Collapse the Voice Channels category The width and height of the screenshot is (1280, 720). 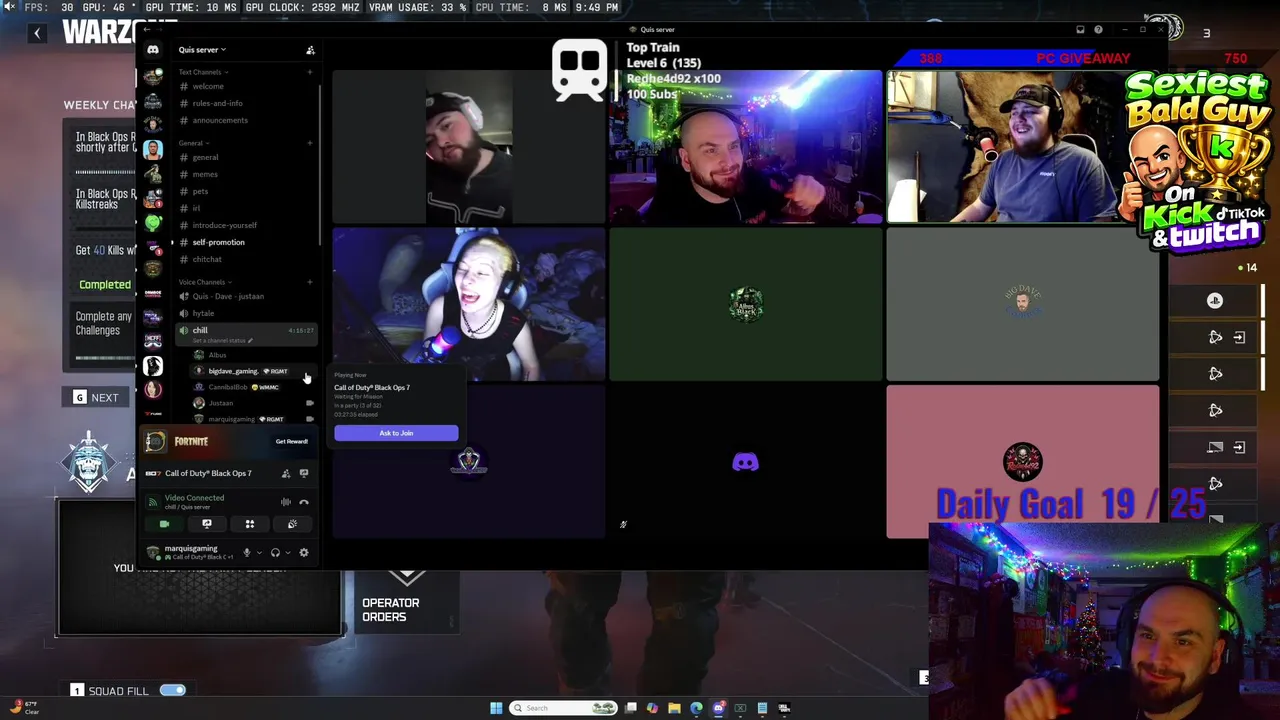click(205, 282)
